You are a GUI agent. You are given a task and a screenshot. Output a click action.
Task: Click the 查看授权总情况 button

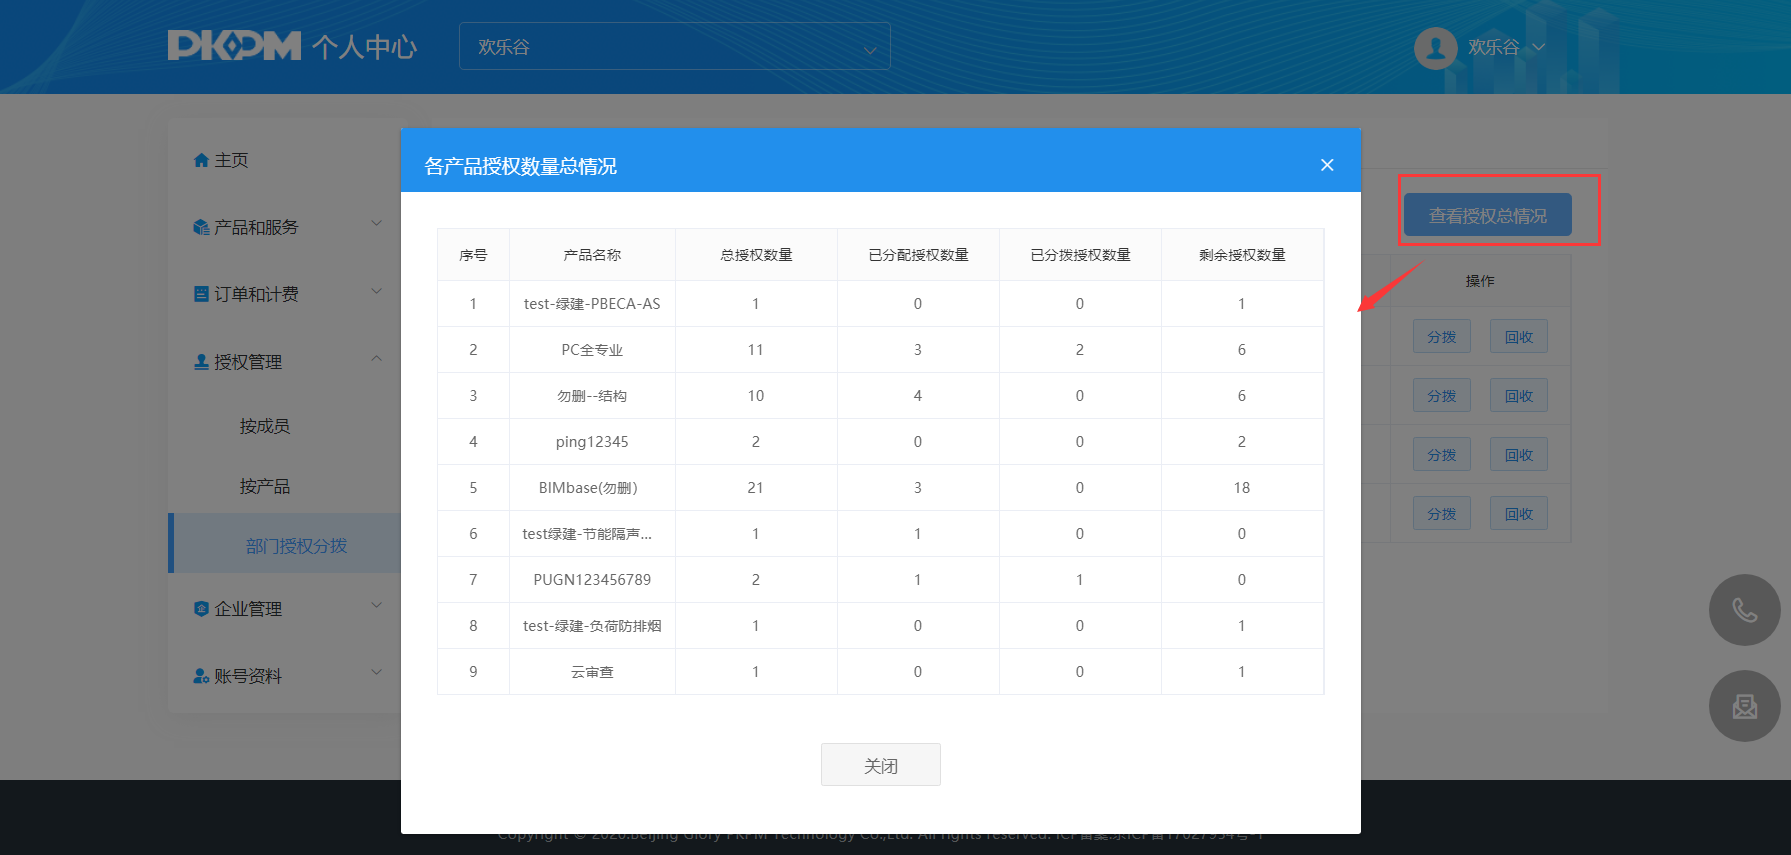(1487, 216)
